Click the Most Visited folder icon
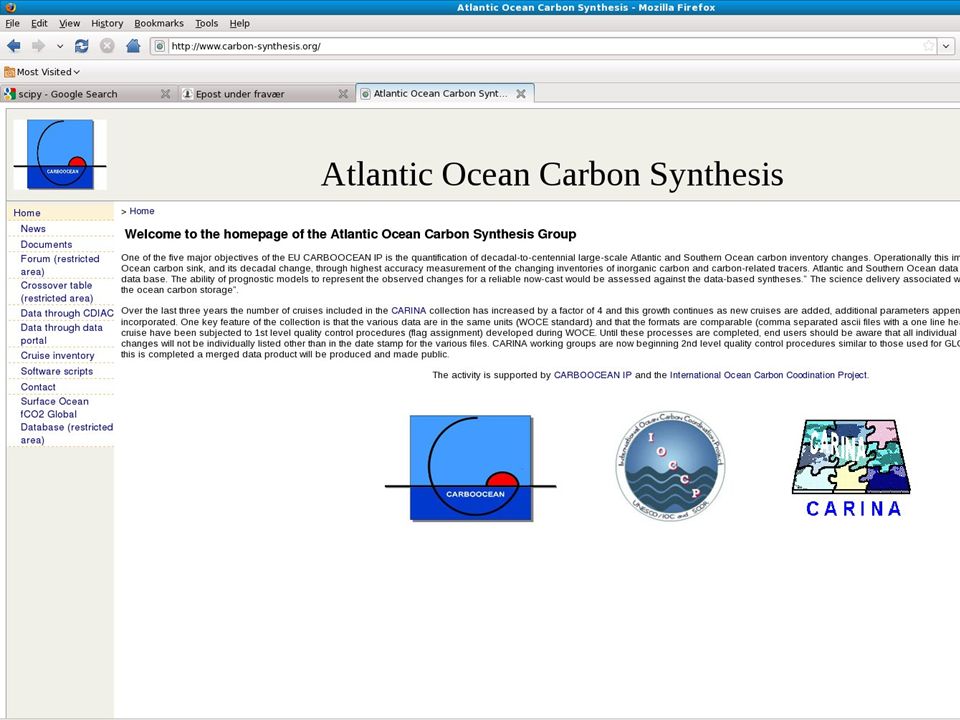Screen dimensions: 960x720 point(9,72)
